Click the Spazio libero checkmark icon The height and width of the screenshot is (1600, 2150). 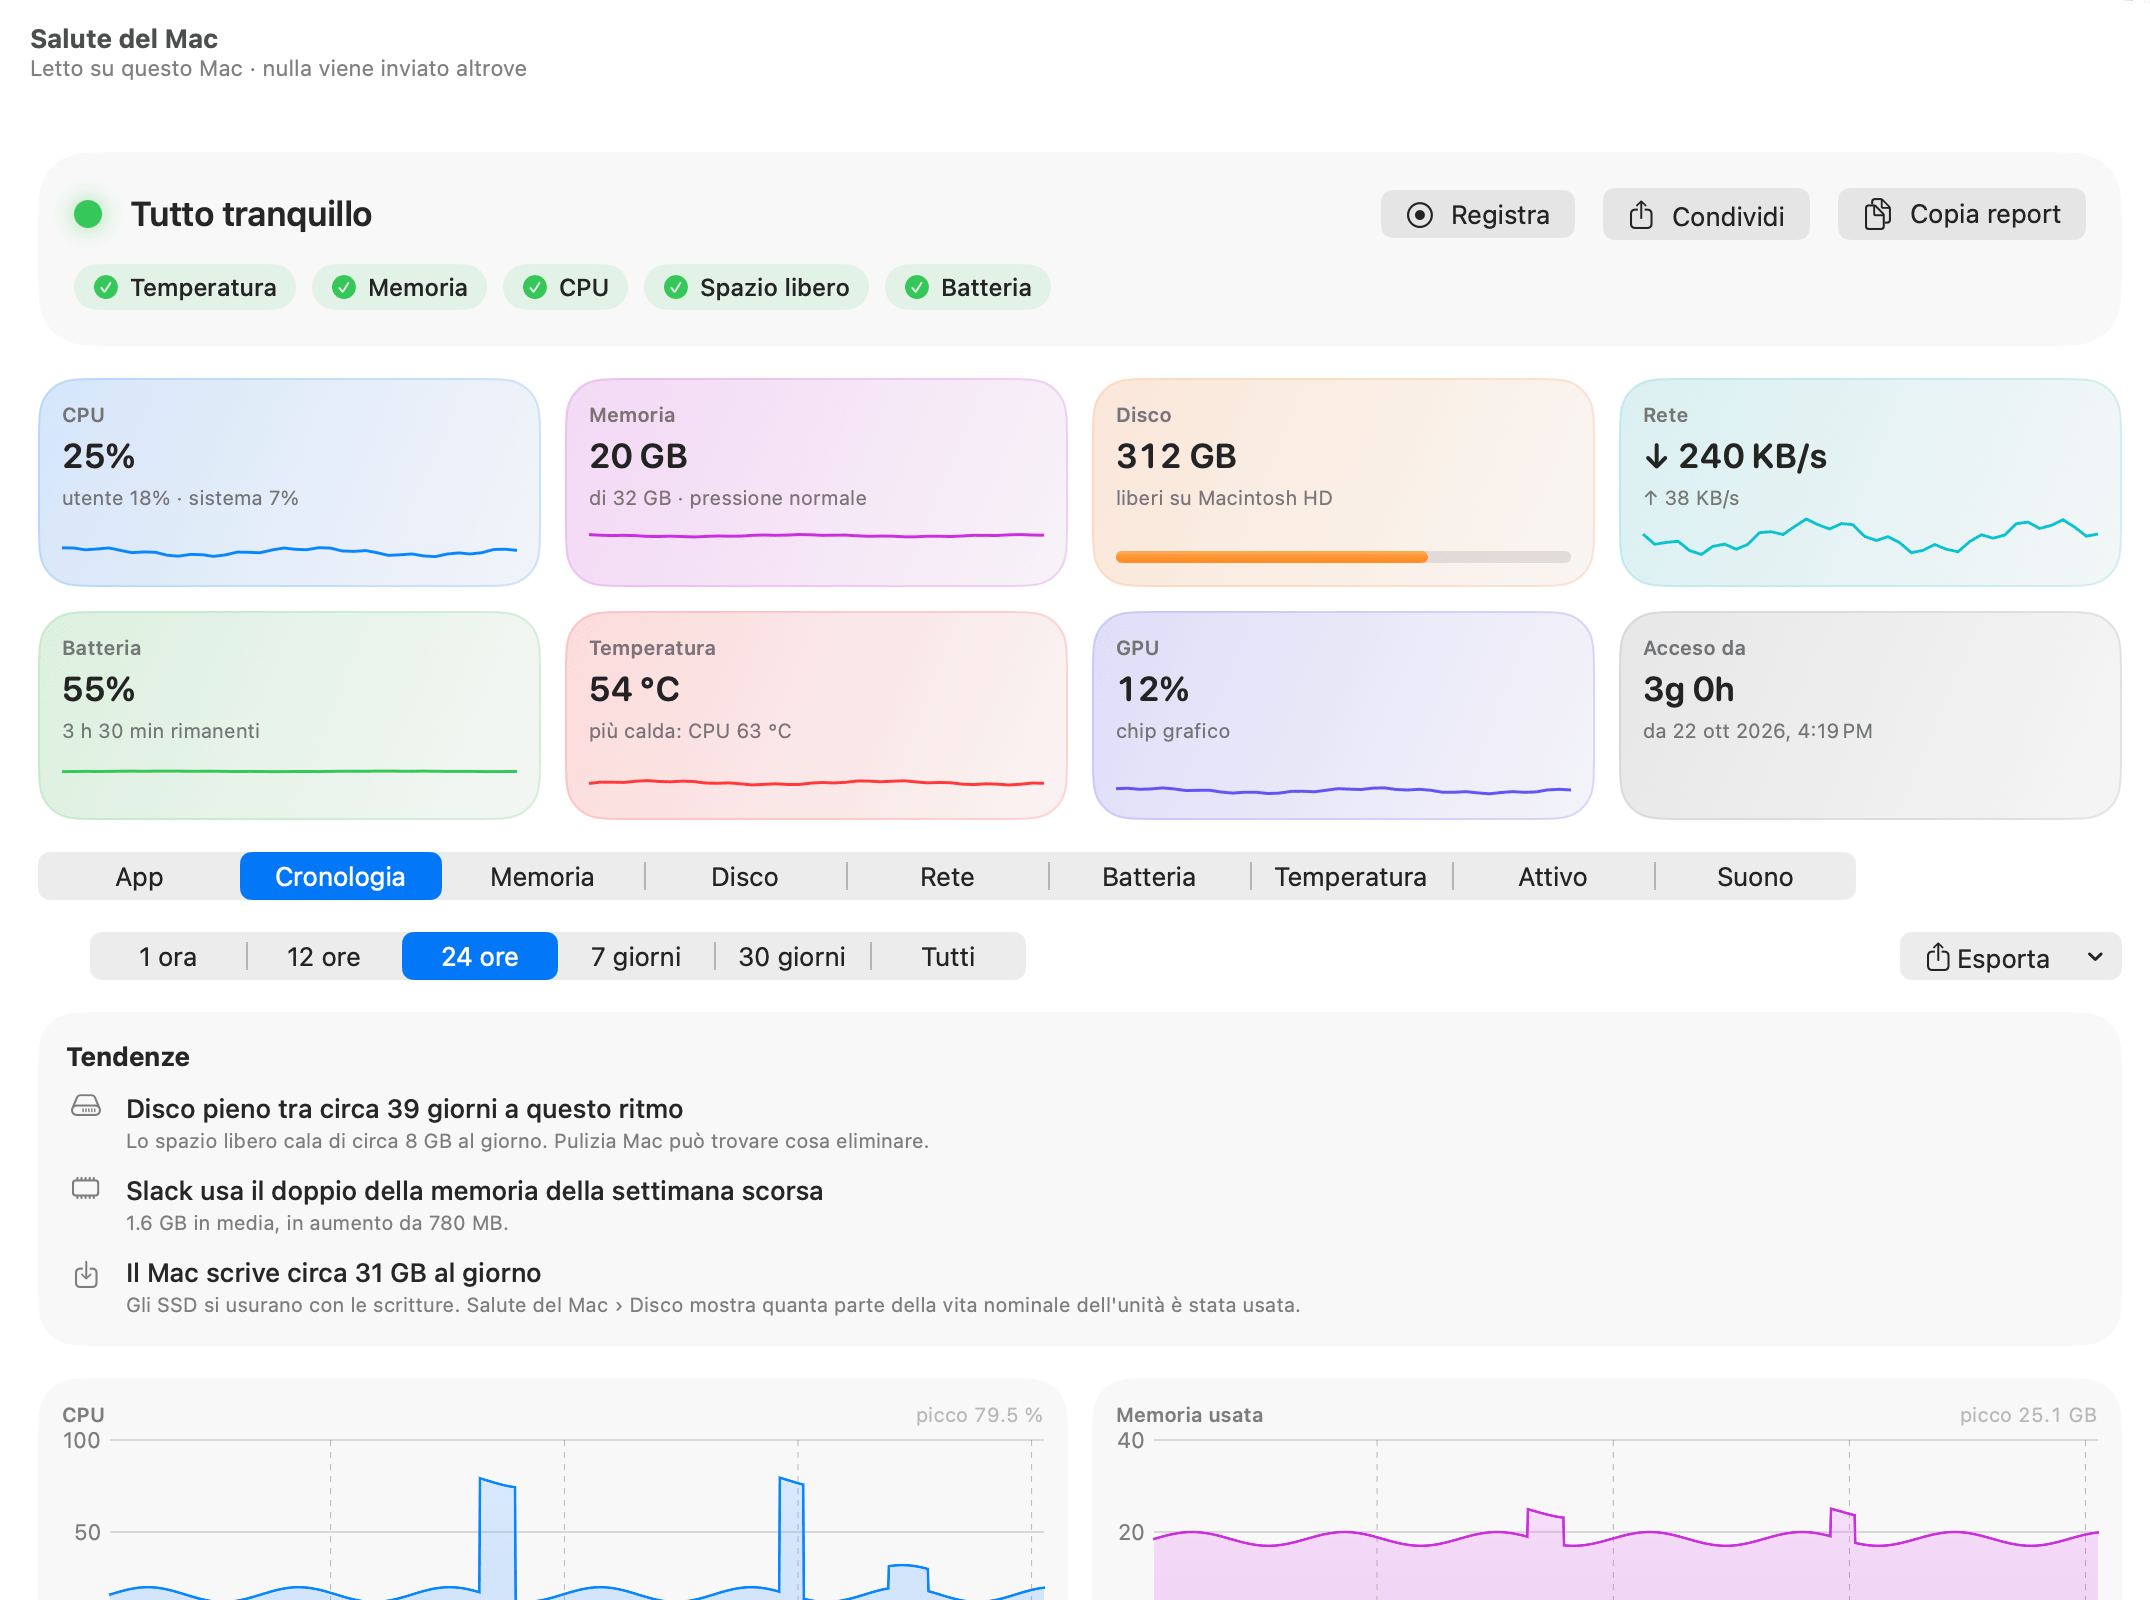[676, 288]
